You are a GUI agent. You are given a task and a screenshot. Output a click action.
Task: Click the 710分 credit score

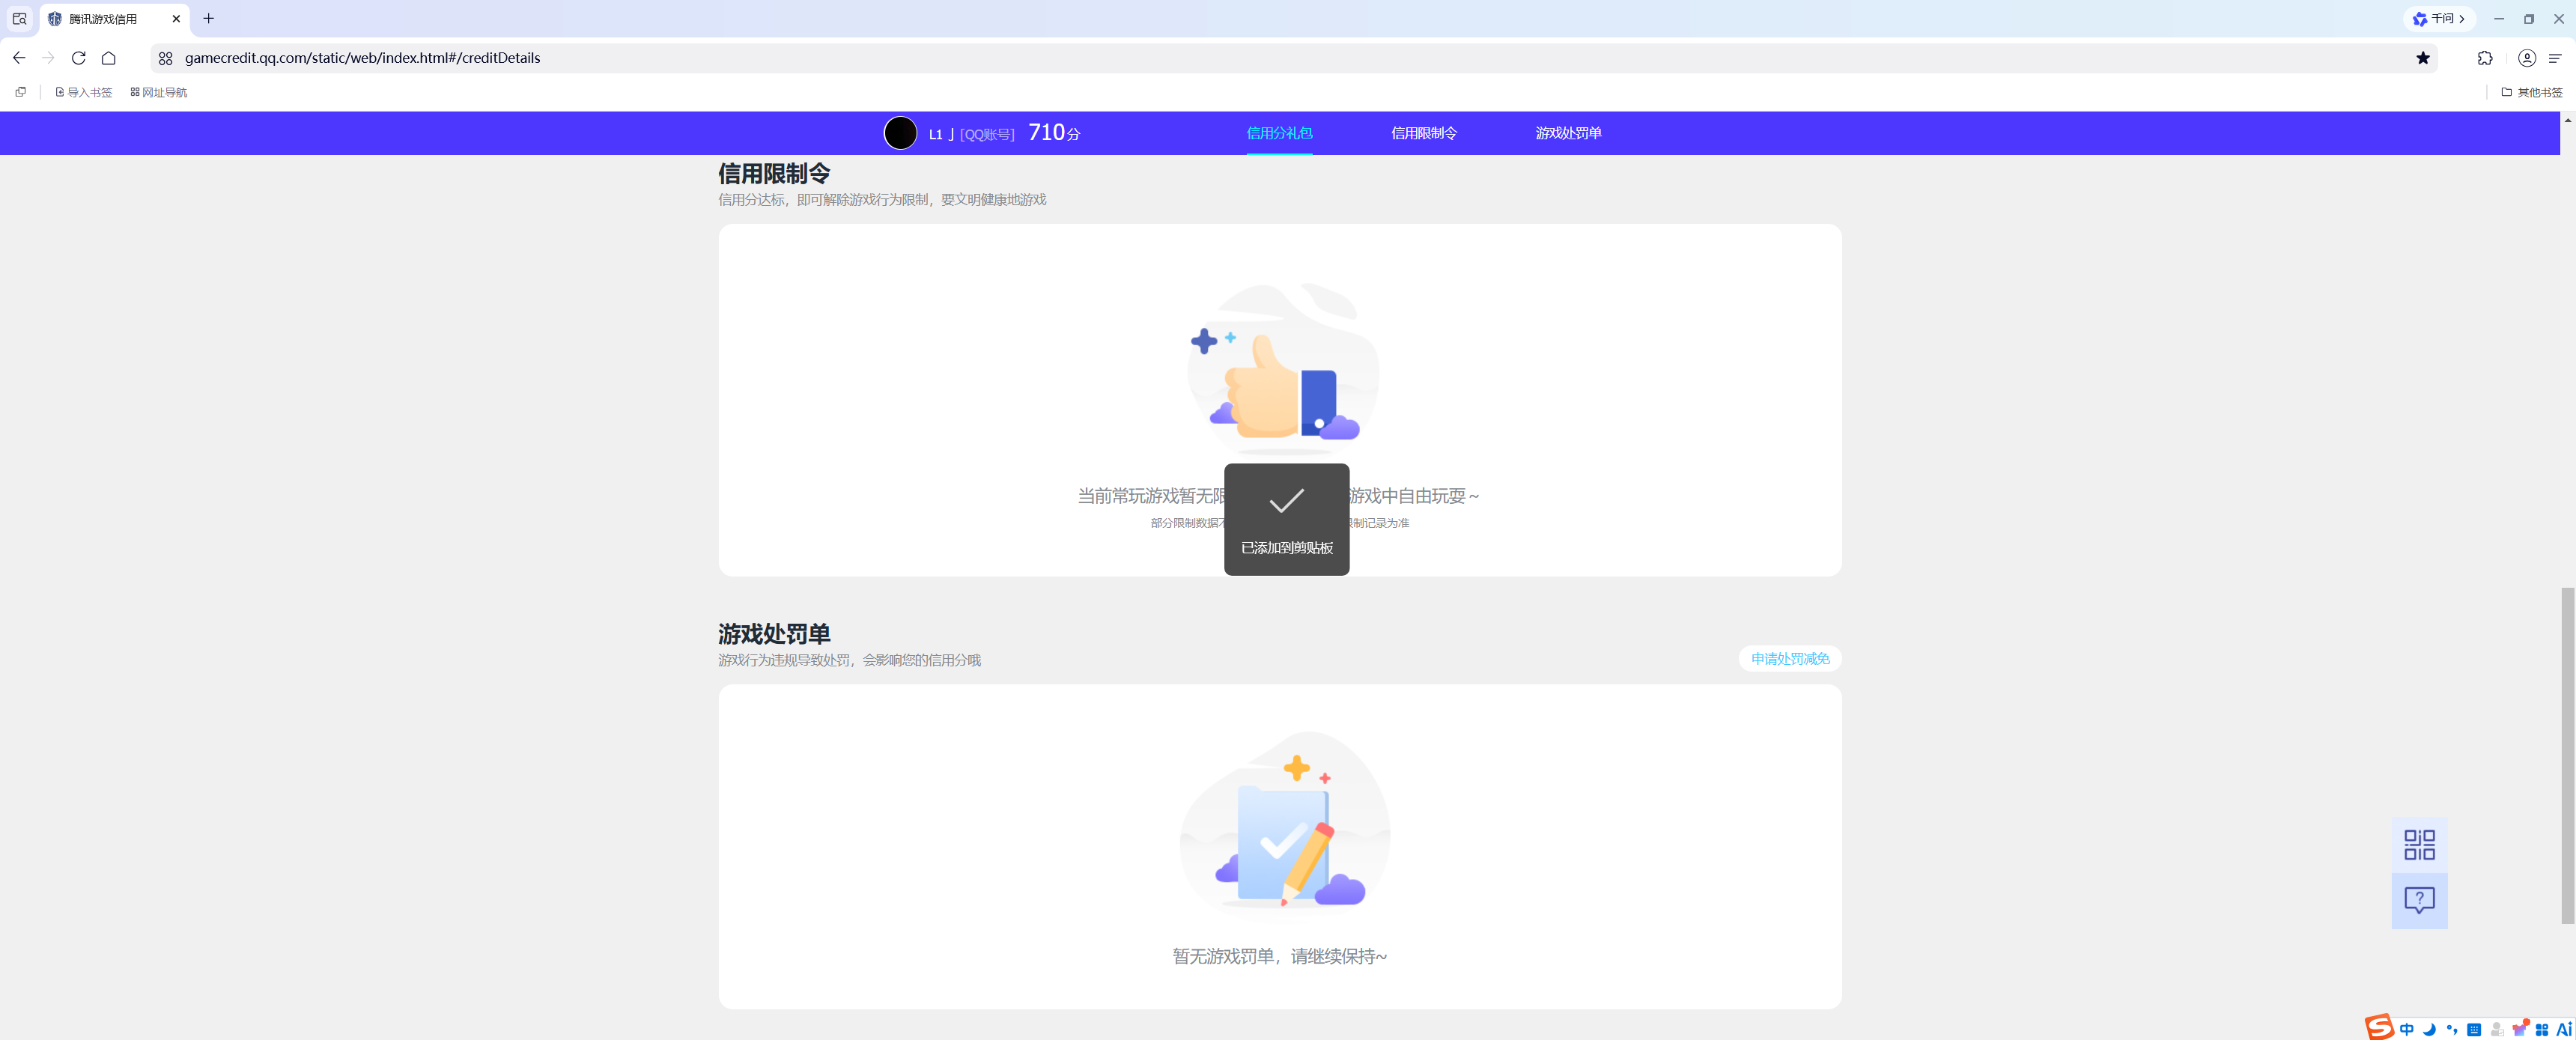[x=1054, y=132]
